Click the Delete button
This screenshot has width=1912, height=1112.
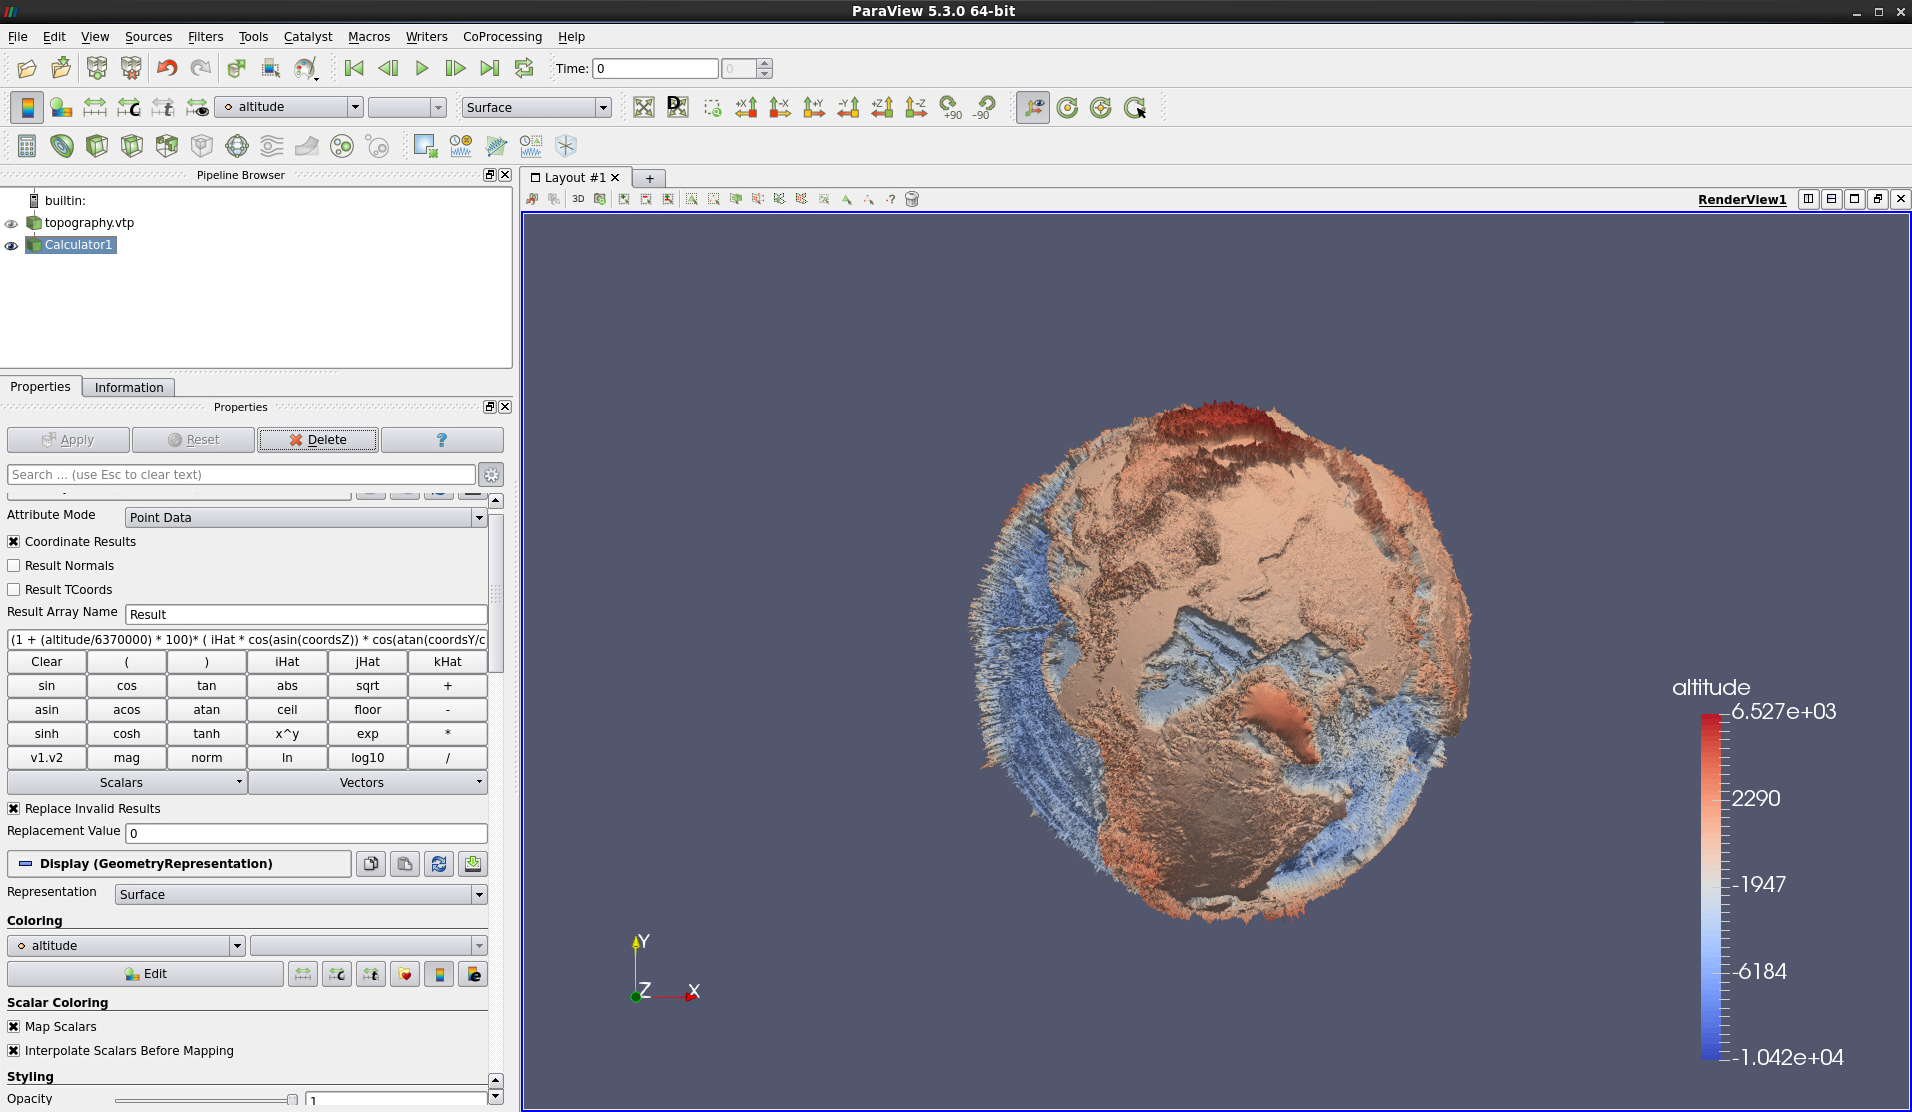pos(318,440)
